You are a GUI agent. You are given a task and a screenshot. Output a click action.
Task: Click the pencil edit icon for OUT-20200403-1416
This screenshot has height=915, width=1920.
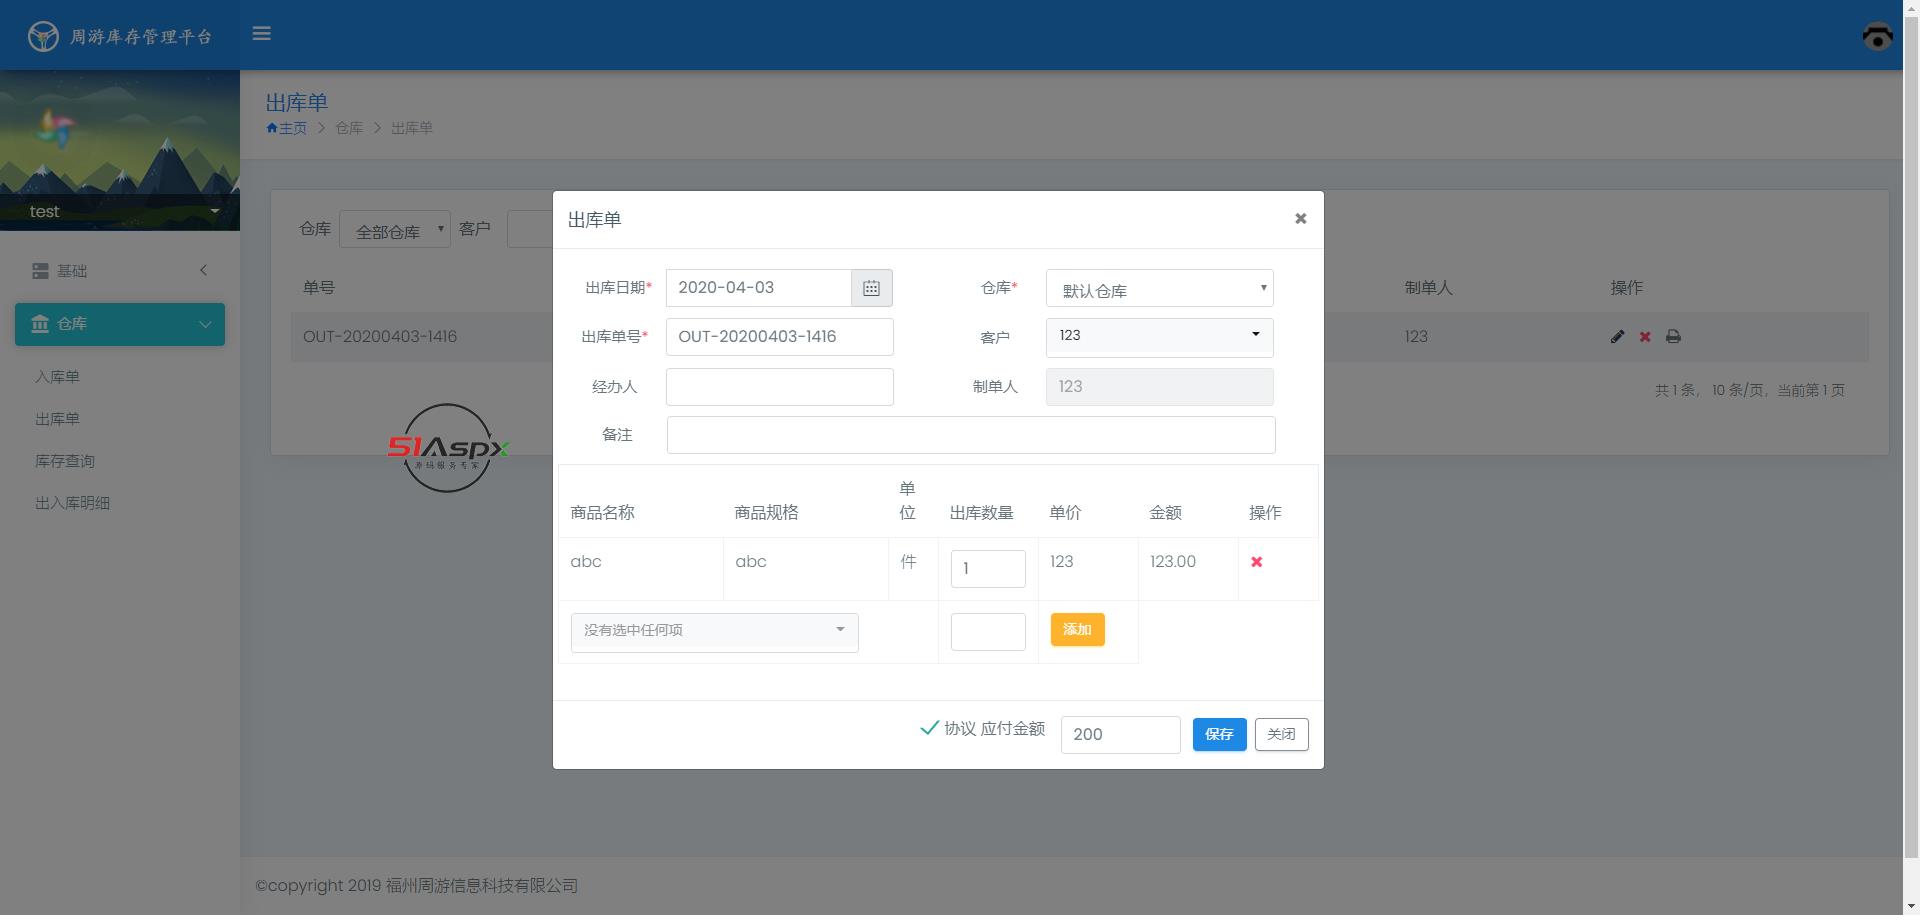pos(1617,337)
